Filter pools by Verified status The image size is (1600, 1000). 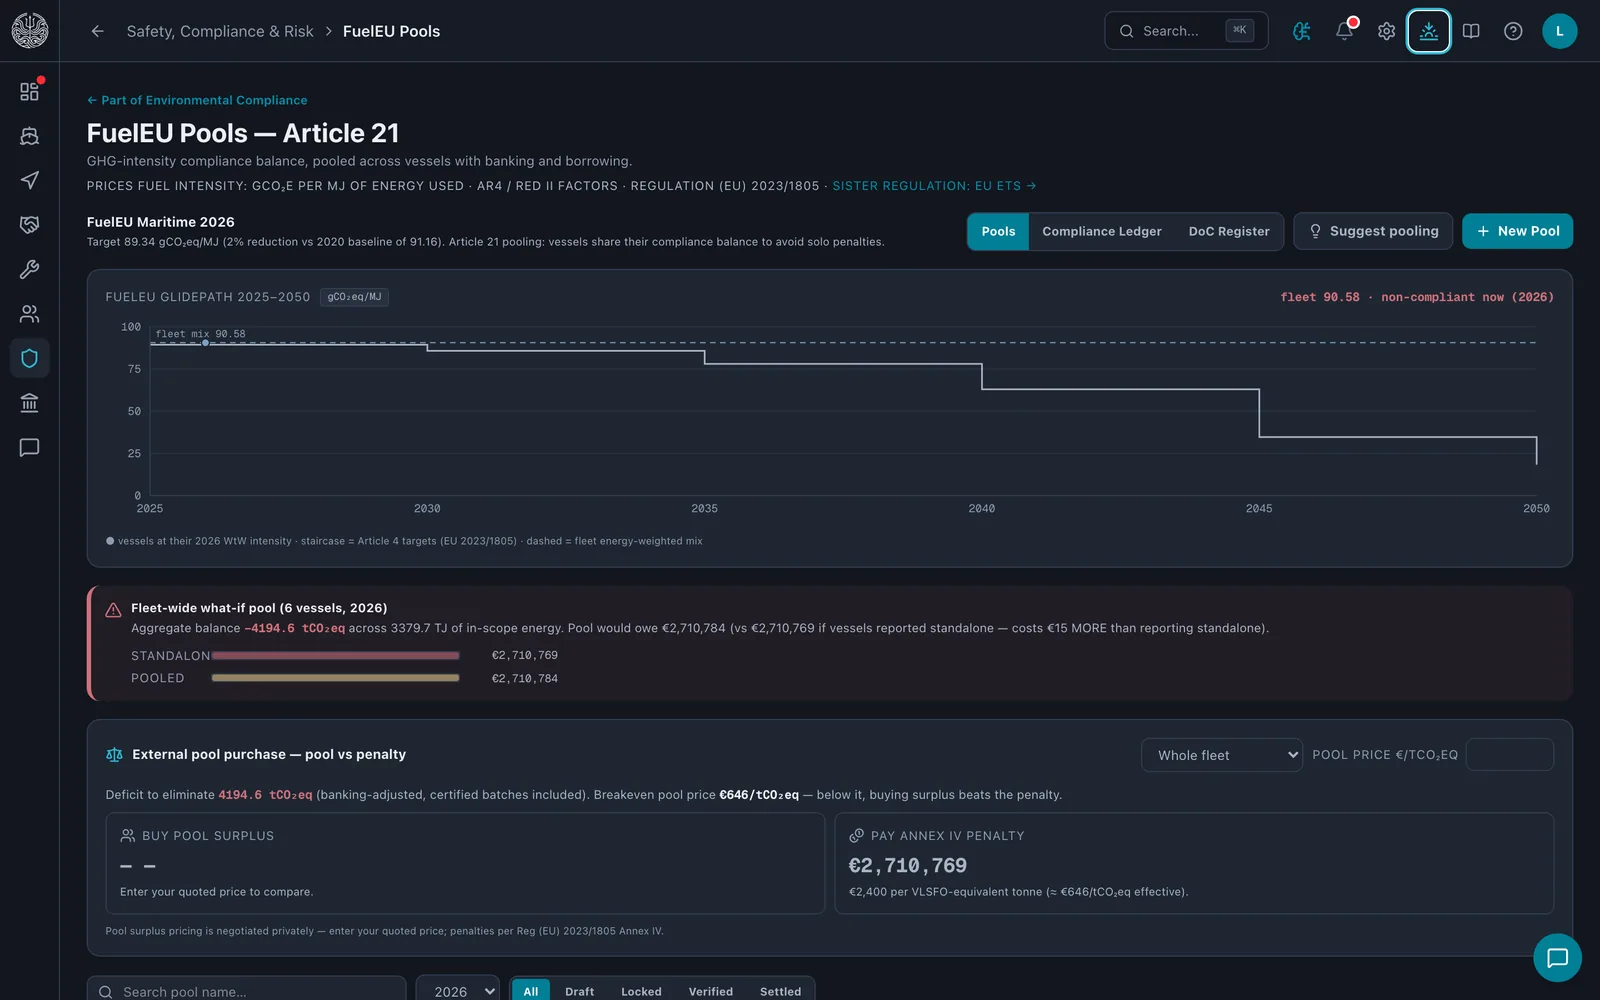pyautogui.click(x=711, y=991)
